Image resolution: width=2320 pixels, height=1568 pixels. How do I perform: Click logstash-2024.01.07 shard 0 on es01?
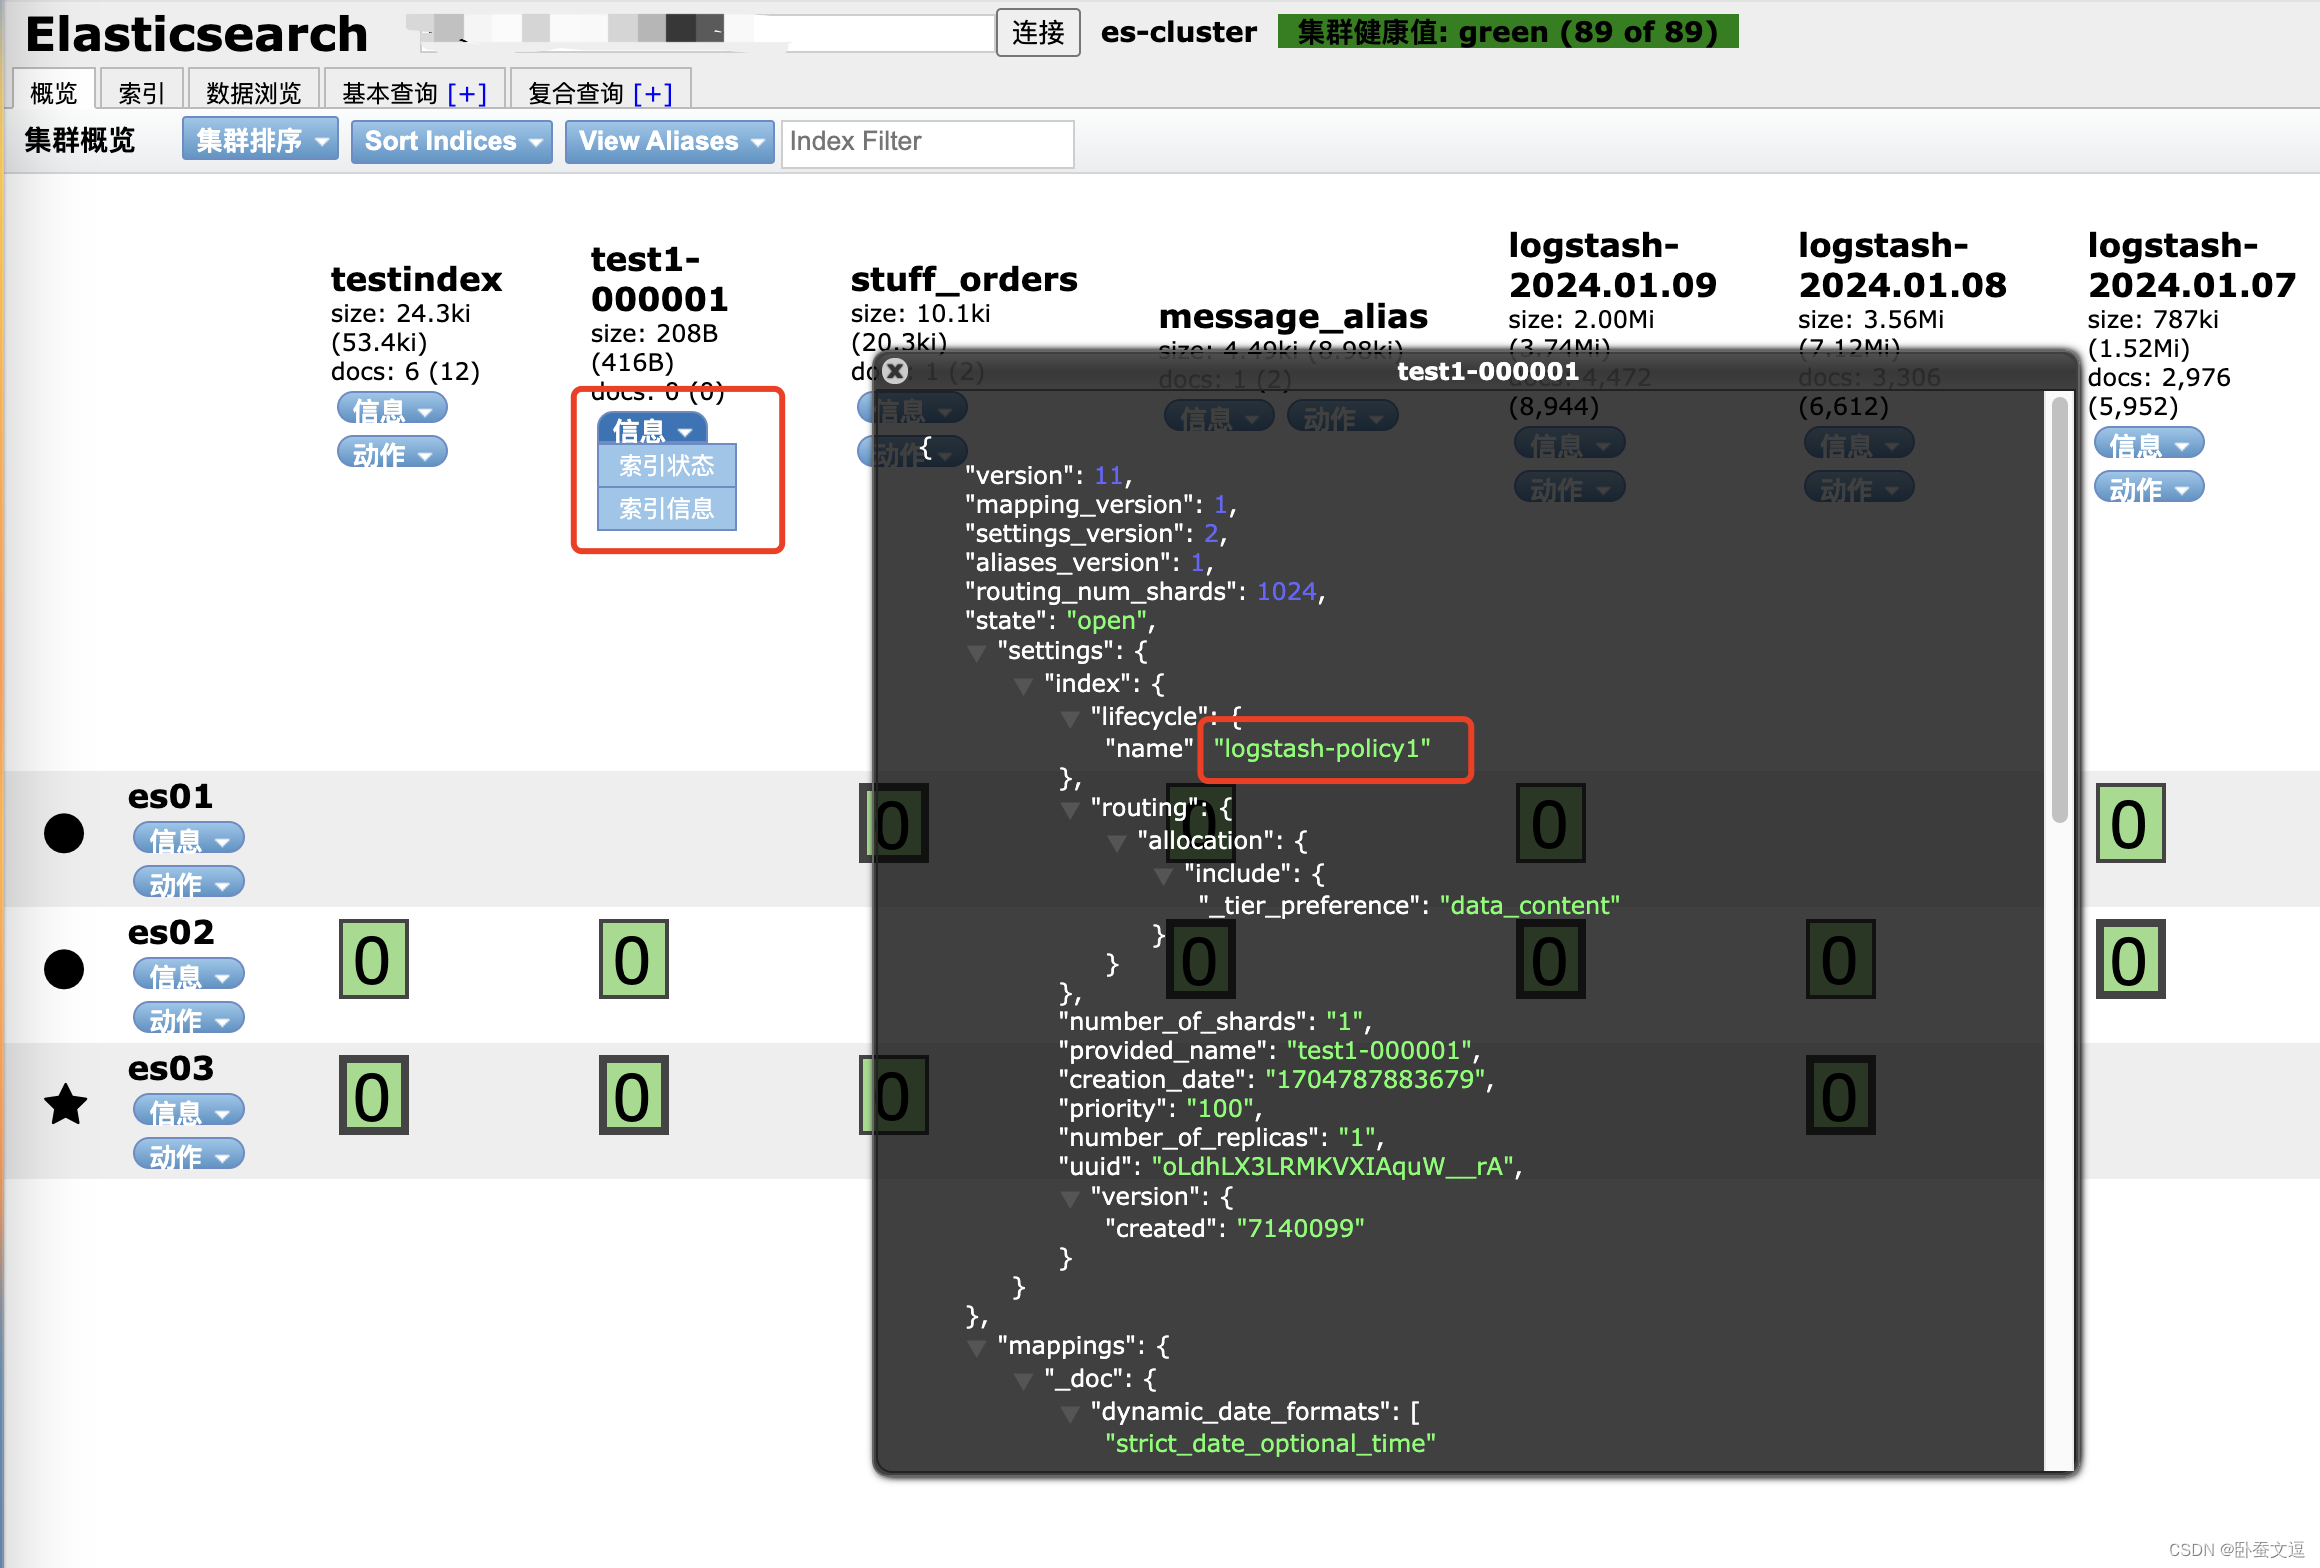2130,824
